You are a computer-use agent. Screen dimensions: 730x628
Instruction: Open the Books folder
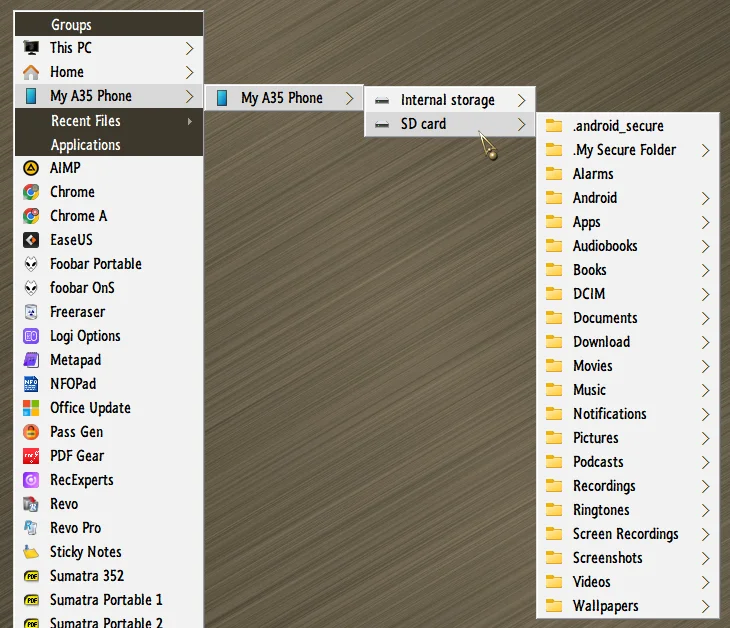point(628,270)
